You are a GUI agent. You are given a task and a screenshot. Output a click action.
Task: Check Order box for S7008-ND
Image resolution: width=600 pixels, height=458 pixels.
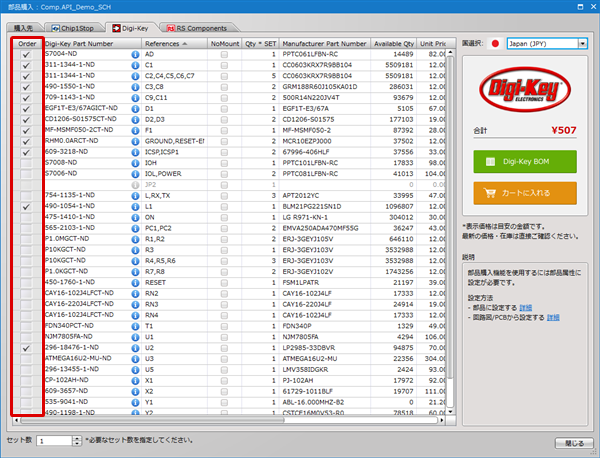coord(26,163)
